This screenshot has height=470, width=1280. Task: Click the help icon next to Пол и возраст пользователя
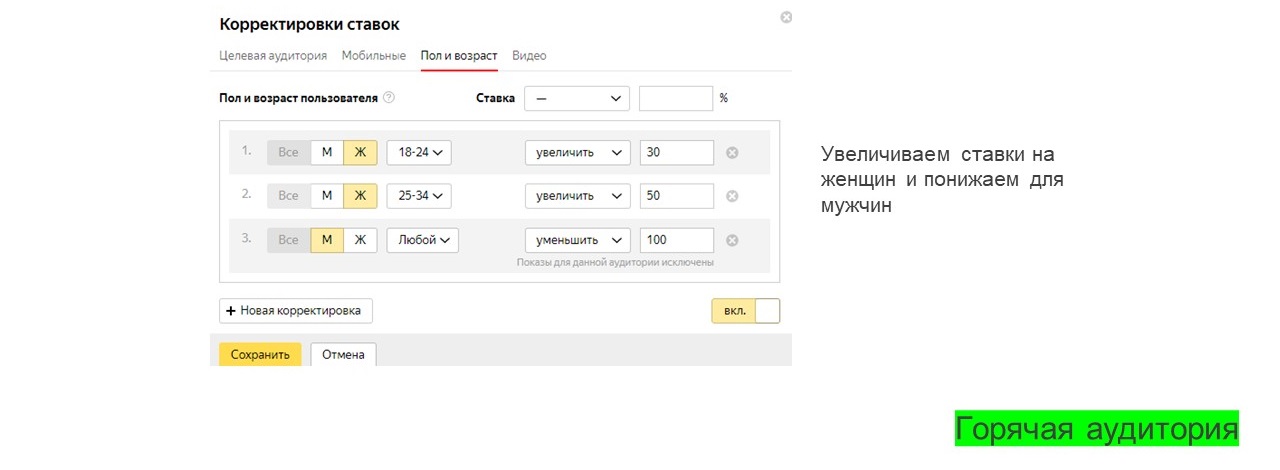pyautogui.click(x=389, y=98)
